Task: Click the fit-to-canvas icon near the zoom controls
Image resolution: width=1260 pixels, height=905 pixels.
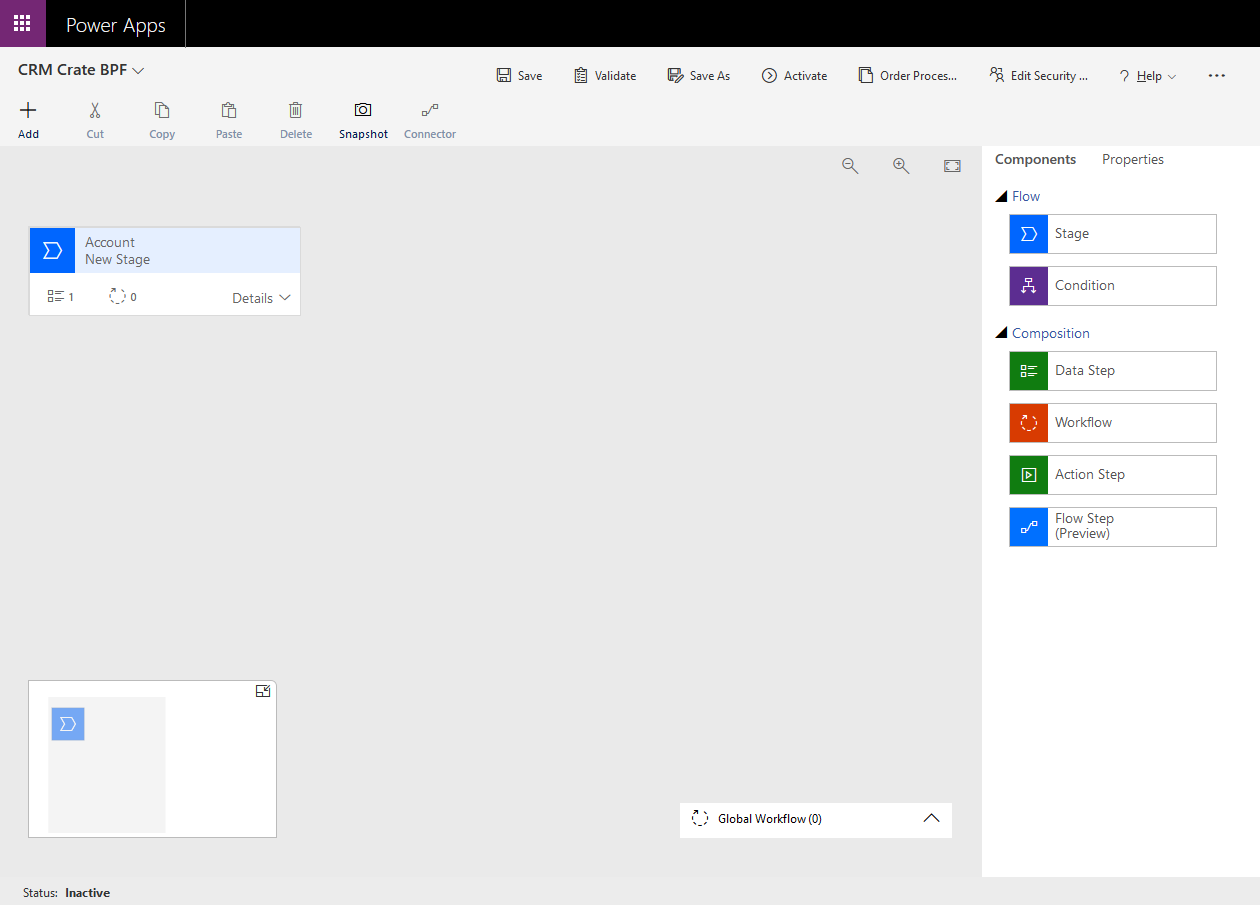Action: coord(952,165)
